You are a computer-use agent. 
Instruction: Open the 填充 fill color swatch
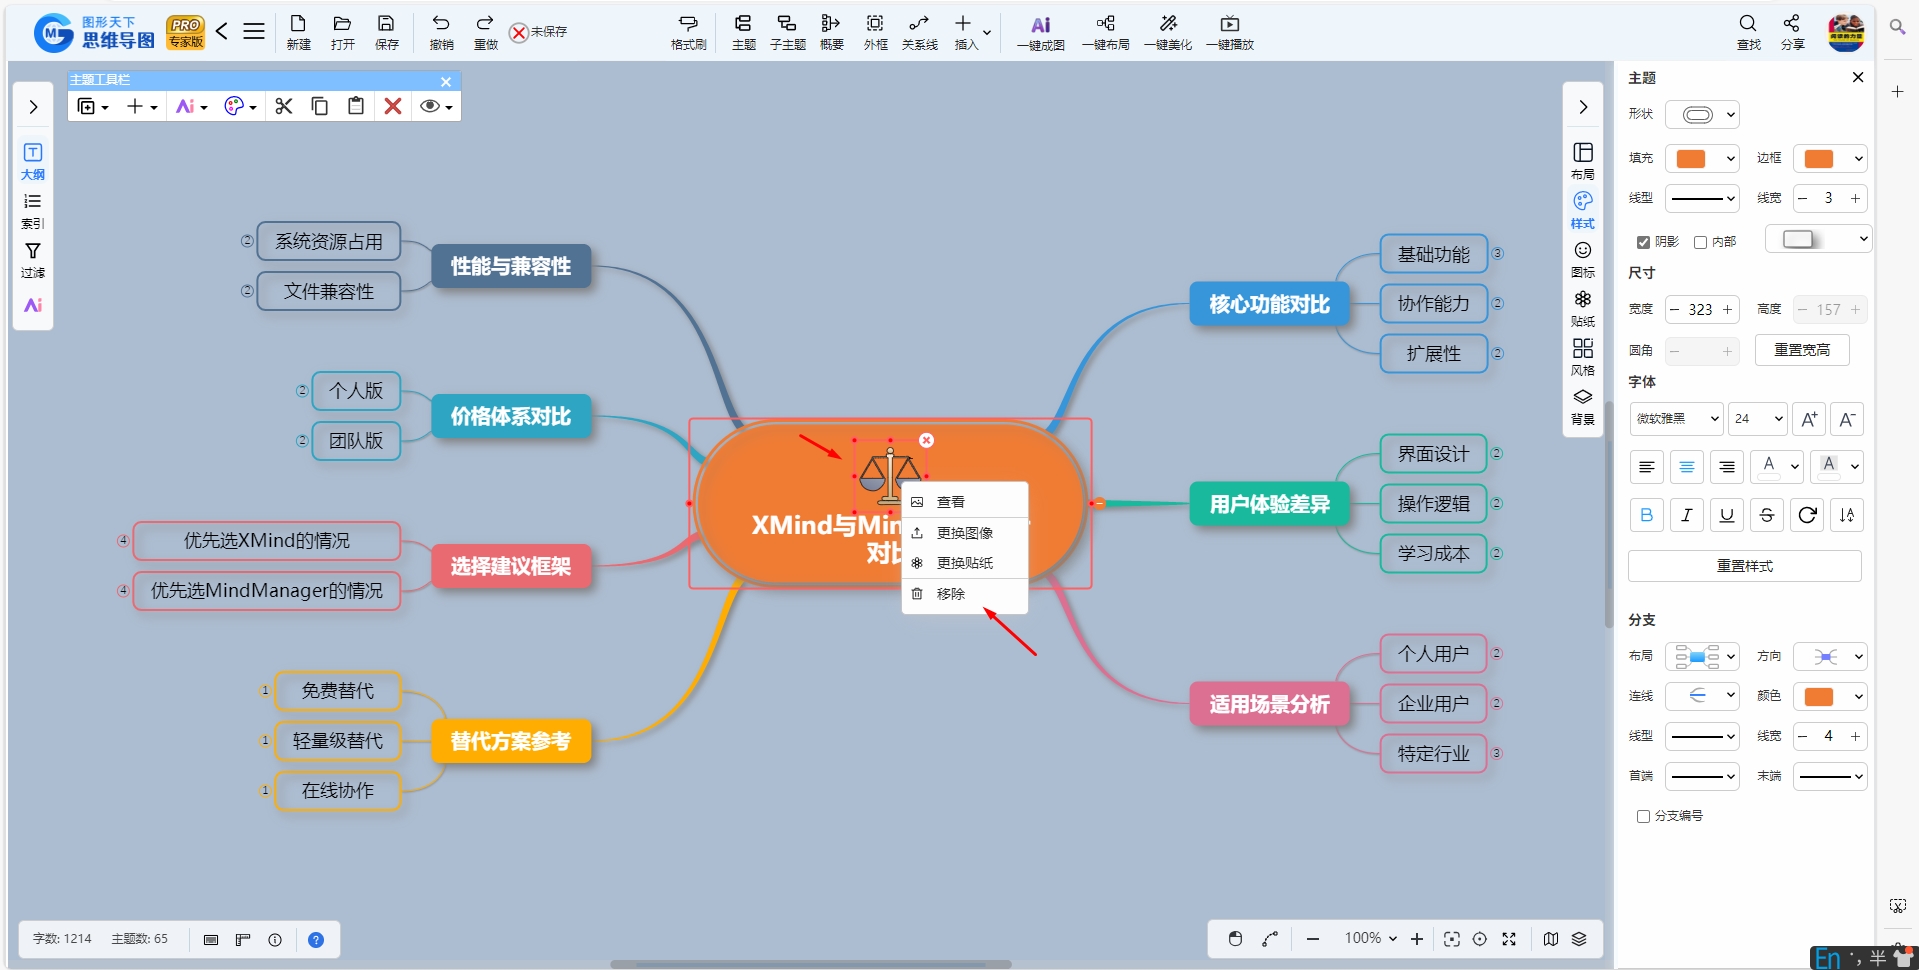pos(1702,159)
